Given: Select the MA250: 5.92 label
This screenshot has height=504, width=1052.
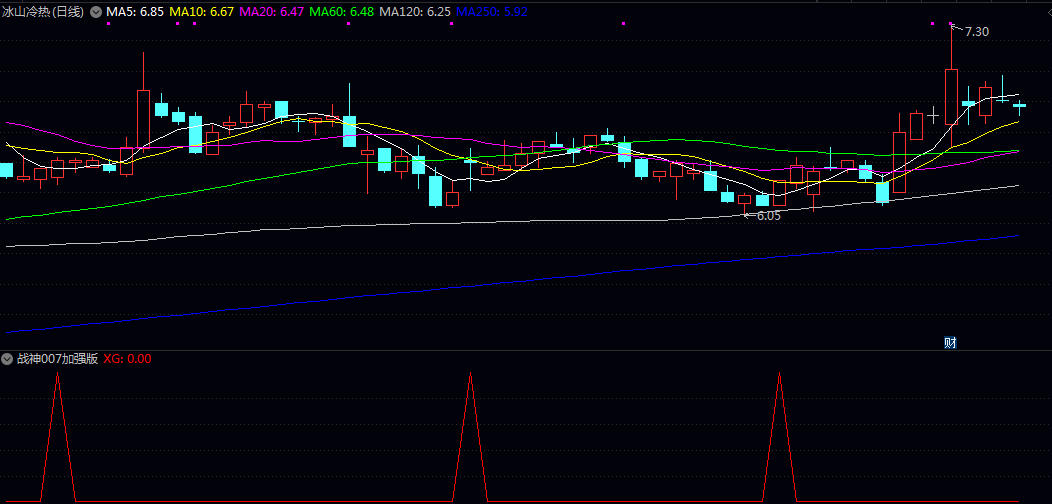Looking at the screenshot, I should [x=491, y=12].
